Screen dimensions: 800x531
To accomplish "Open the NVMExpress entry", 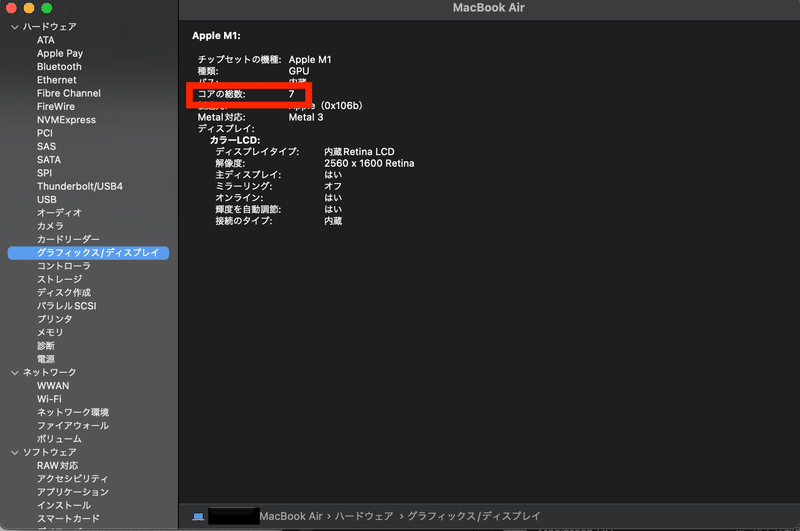I will (66, 119).
